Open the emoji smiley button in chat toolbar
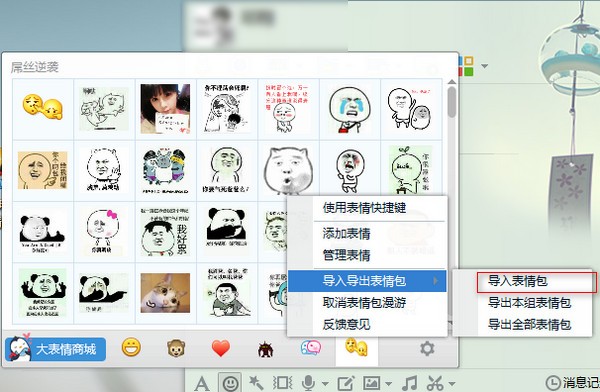The height and width of the screenshot is (392, 600). pyautogui.click(x=230, y=382)
